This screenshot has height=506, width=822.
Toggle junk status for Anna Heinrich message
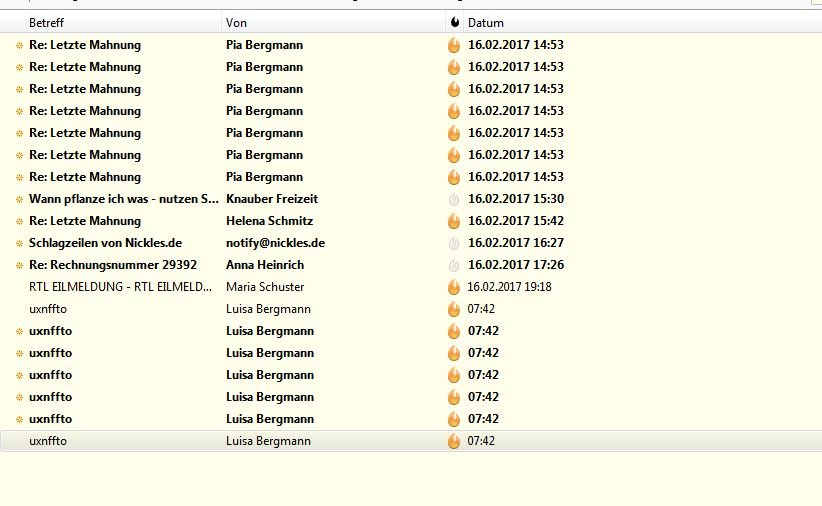tap(454, 265)
